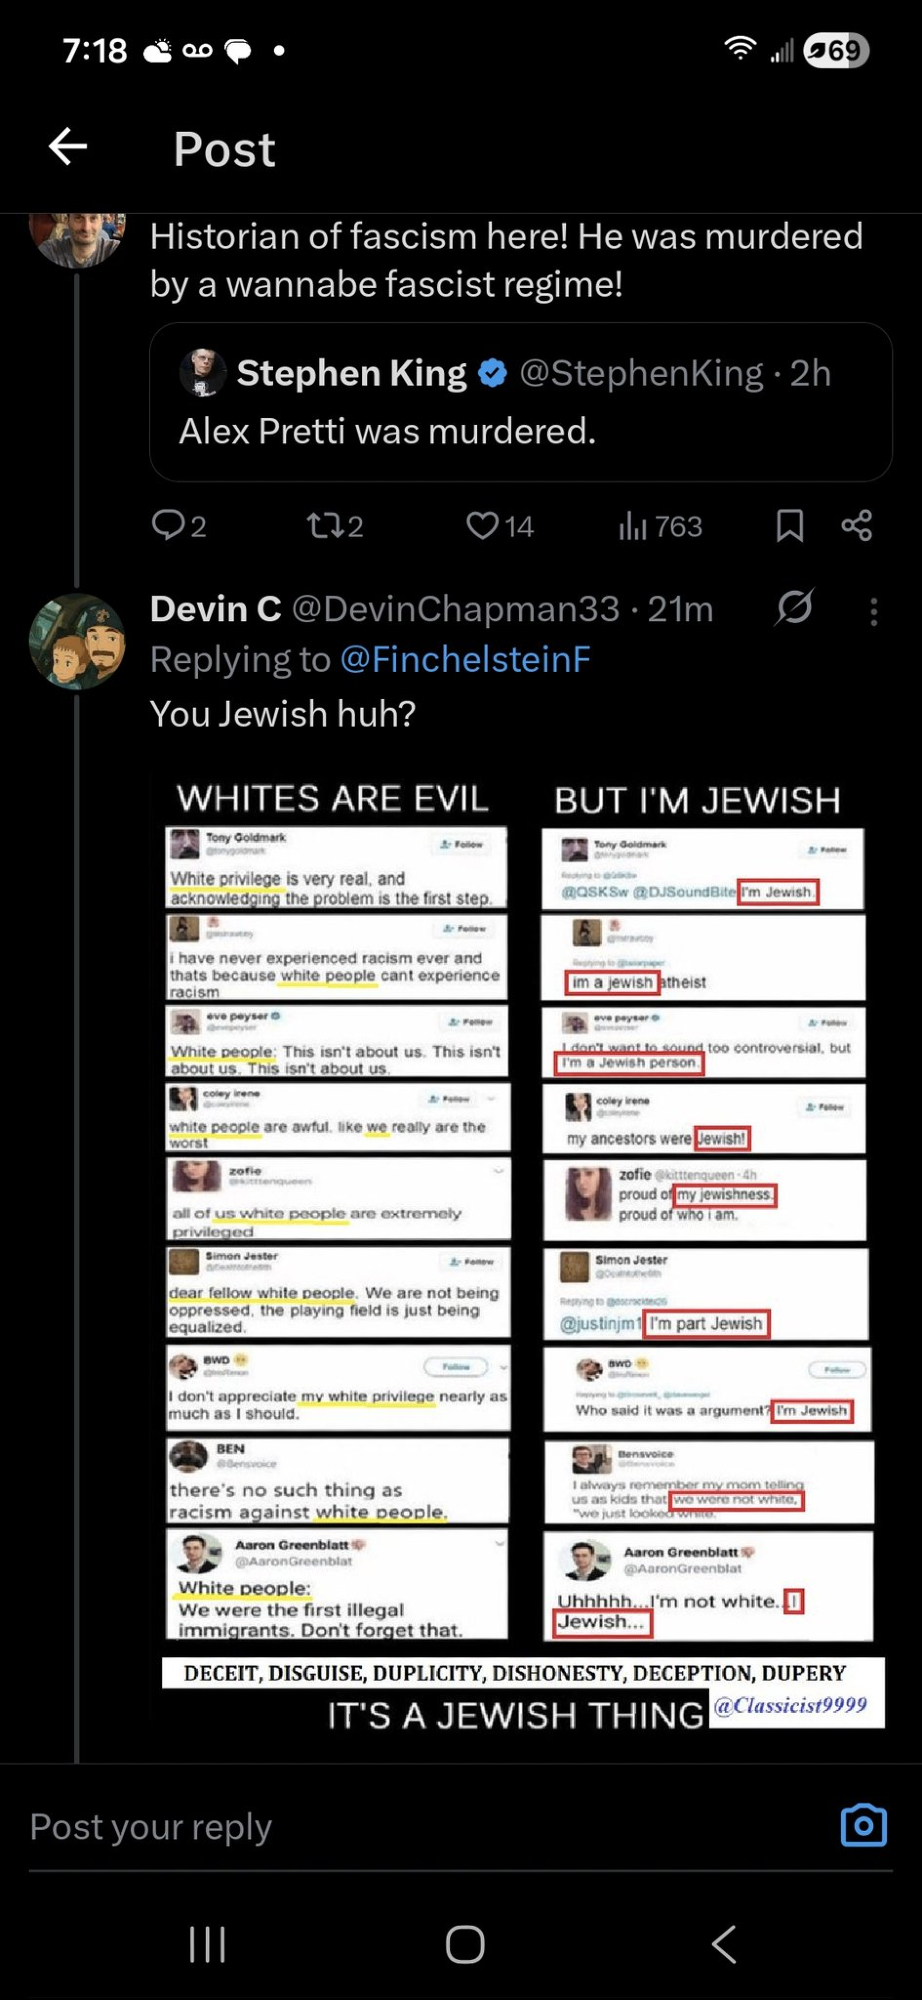Open the quoted Stephen King post
The width and height of the screenshot is (922, 2000).
520,402
